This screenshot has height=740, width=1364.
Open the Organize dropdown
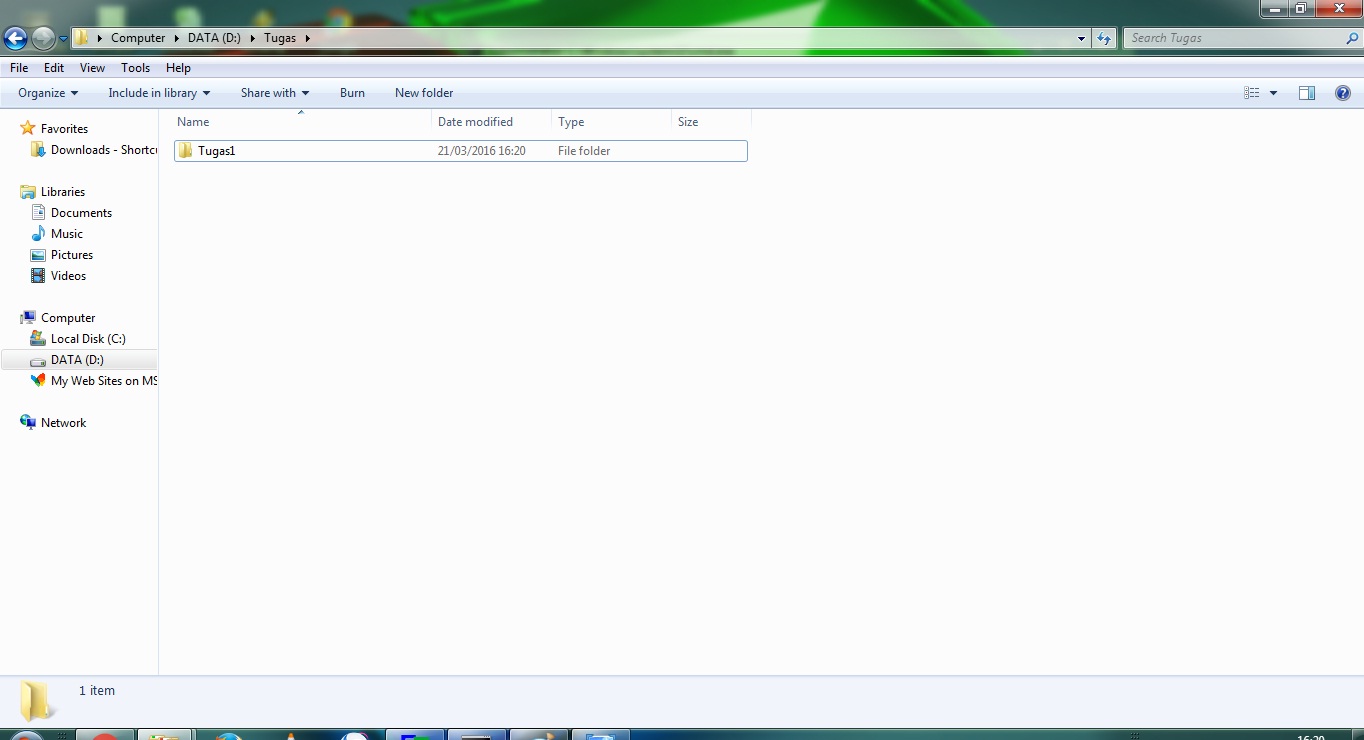(x=45, y=92)
